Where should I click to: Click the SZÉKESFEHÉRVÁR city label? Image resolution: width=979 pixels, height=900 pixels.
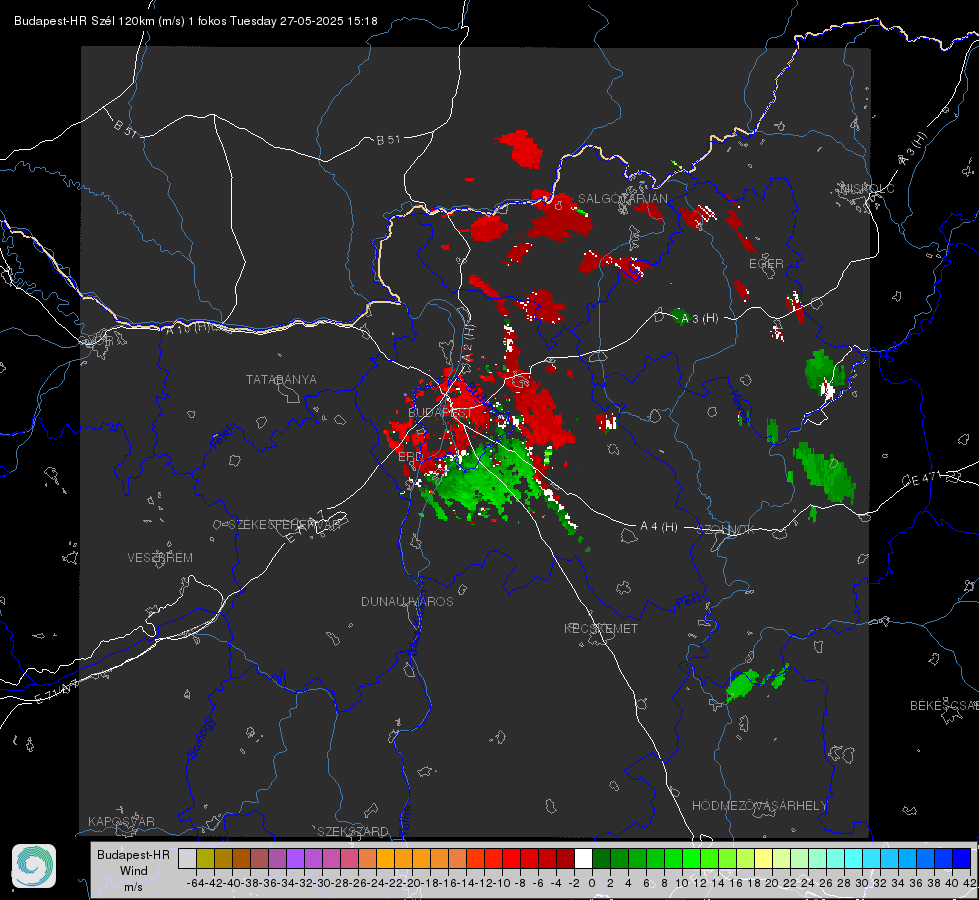(x=284, y=524)
